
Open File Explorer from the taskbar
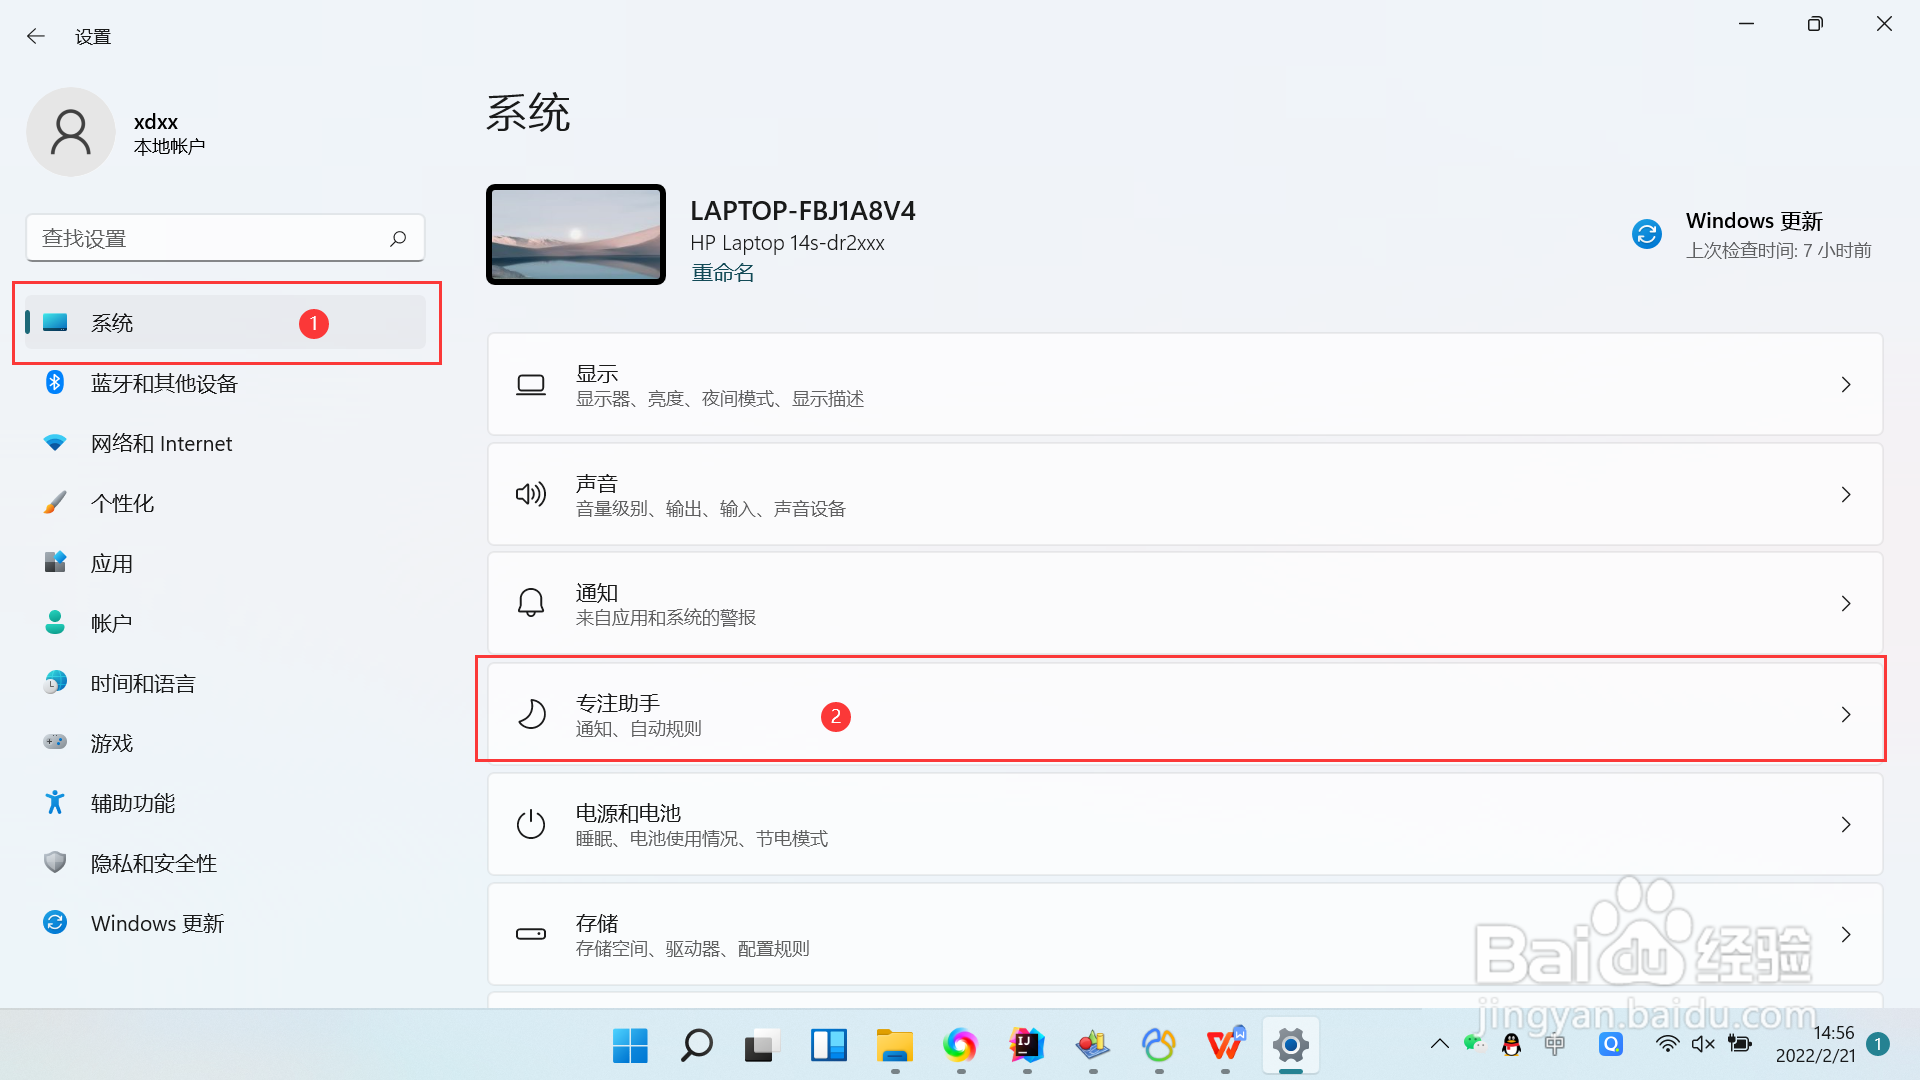tap(894, 1046)
